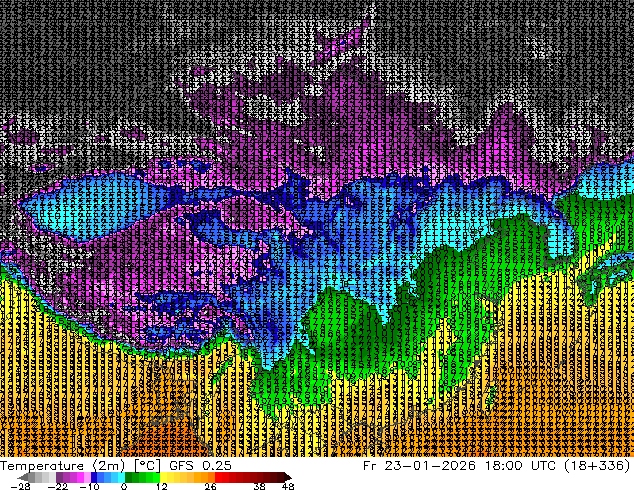Click the '48' legend value
The width and height of the screenshot is (634, 490).
coord(288,486)
